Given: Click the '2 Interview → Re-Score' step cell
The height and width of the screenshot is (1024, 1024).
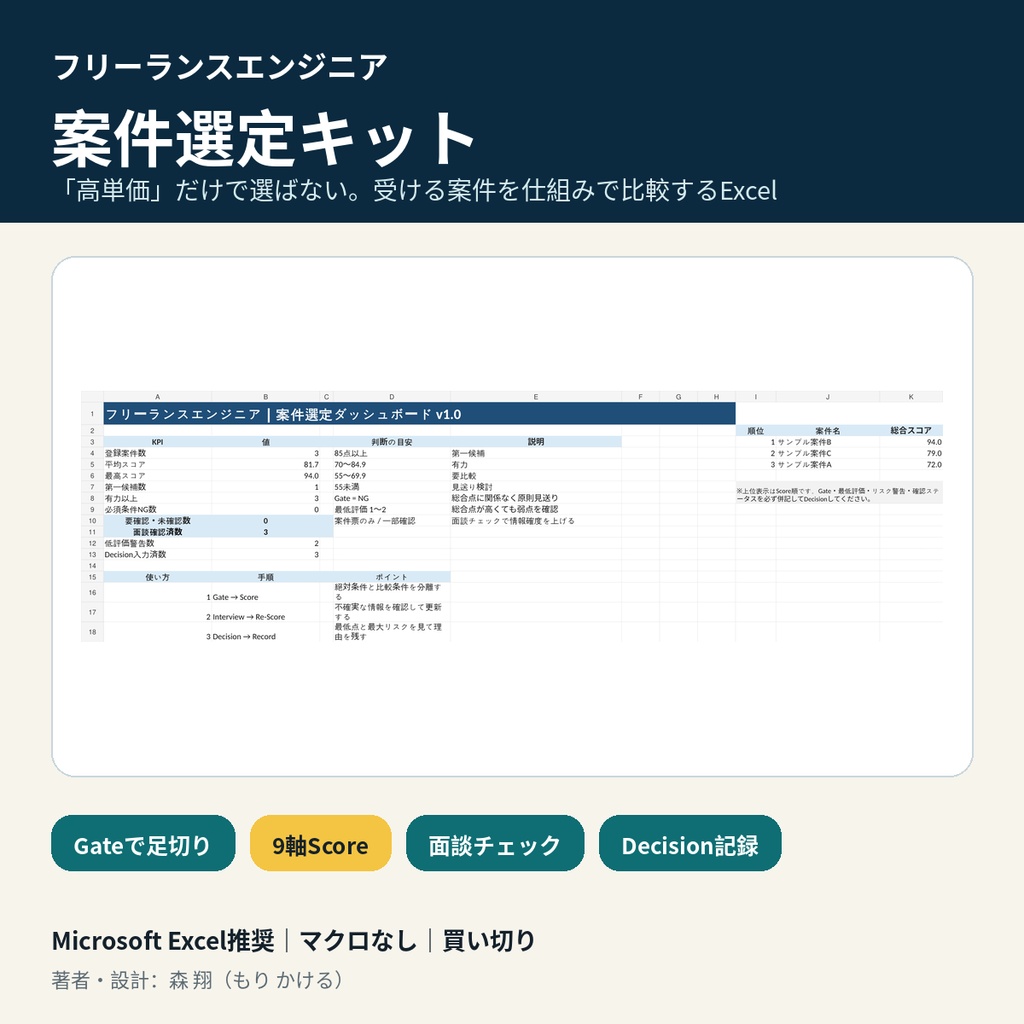Looking at the screenshot, I should [246, 617].
